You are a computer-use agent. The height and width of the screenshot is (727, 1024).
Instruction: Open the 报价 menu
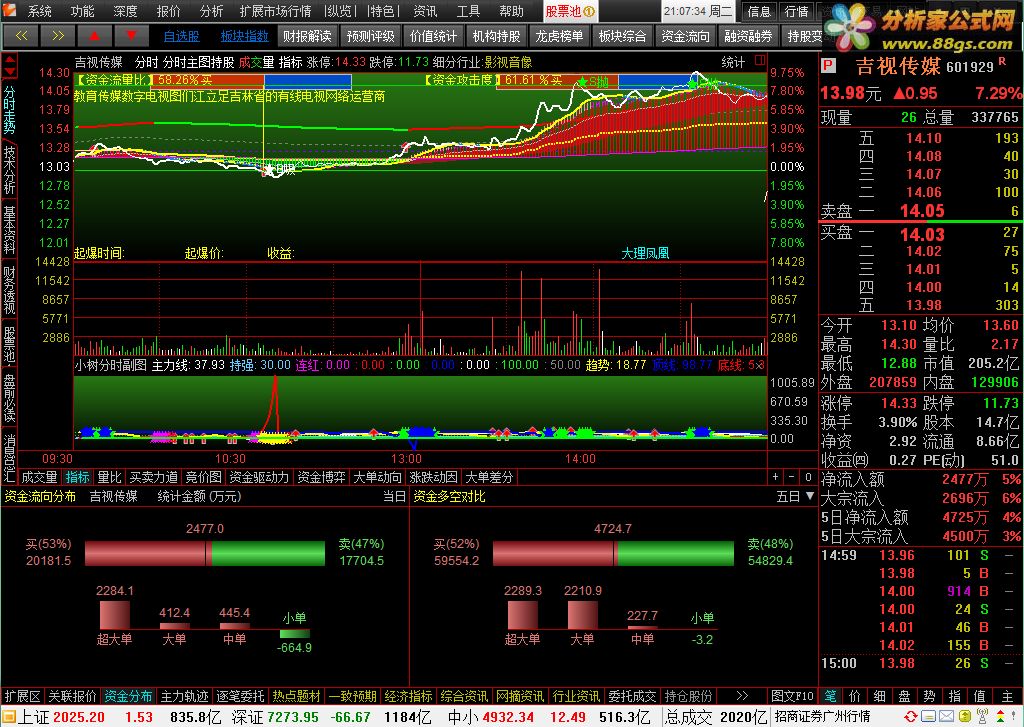pyautogui.click(x=168, y=12)
